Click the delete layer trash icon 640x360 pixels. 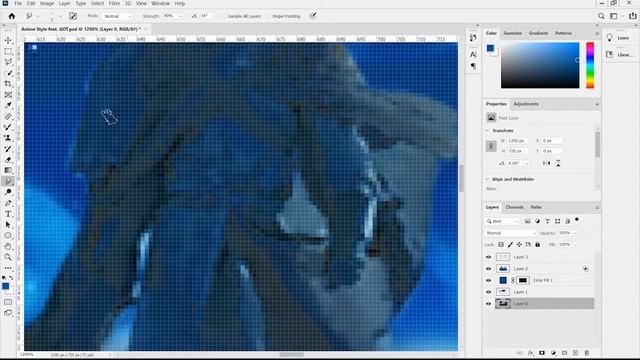click(587, 353)
